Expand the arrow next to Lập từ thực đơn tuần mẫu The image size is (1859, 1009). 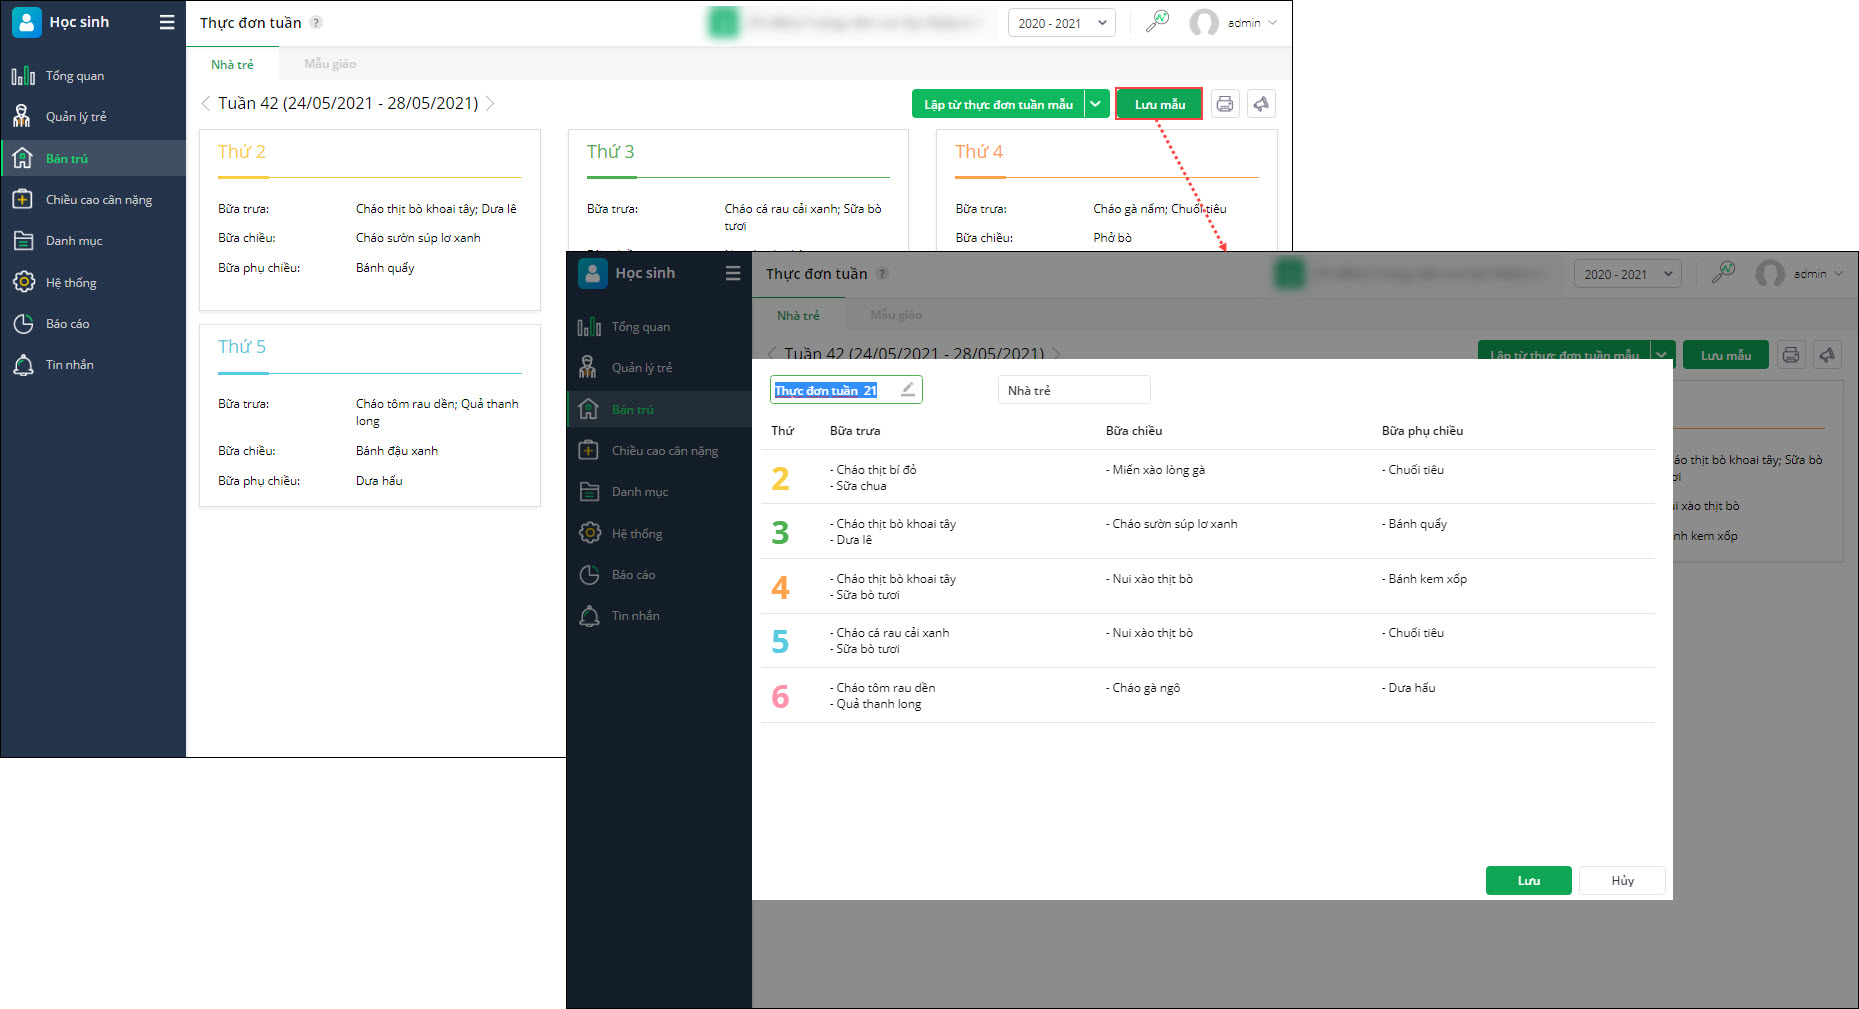click(1097, 104)
